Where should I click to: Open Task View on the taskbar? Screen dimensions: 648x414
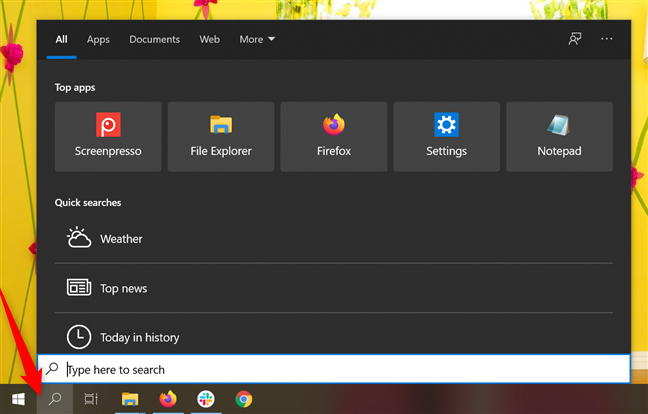click(x=91, y=399)
